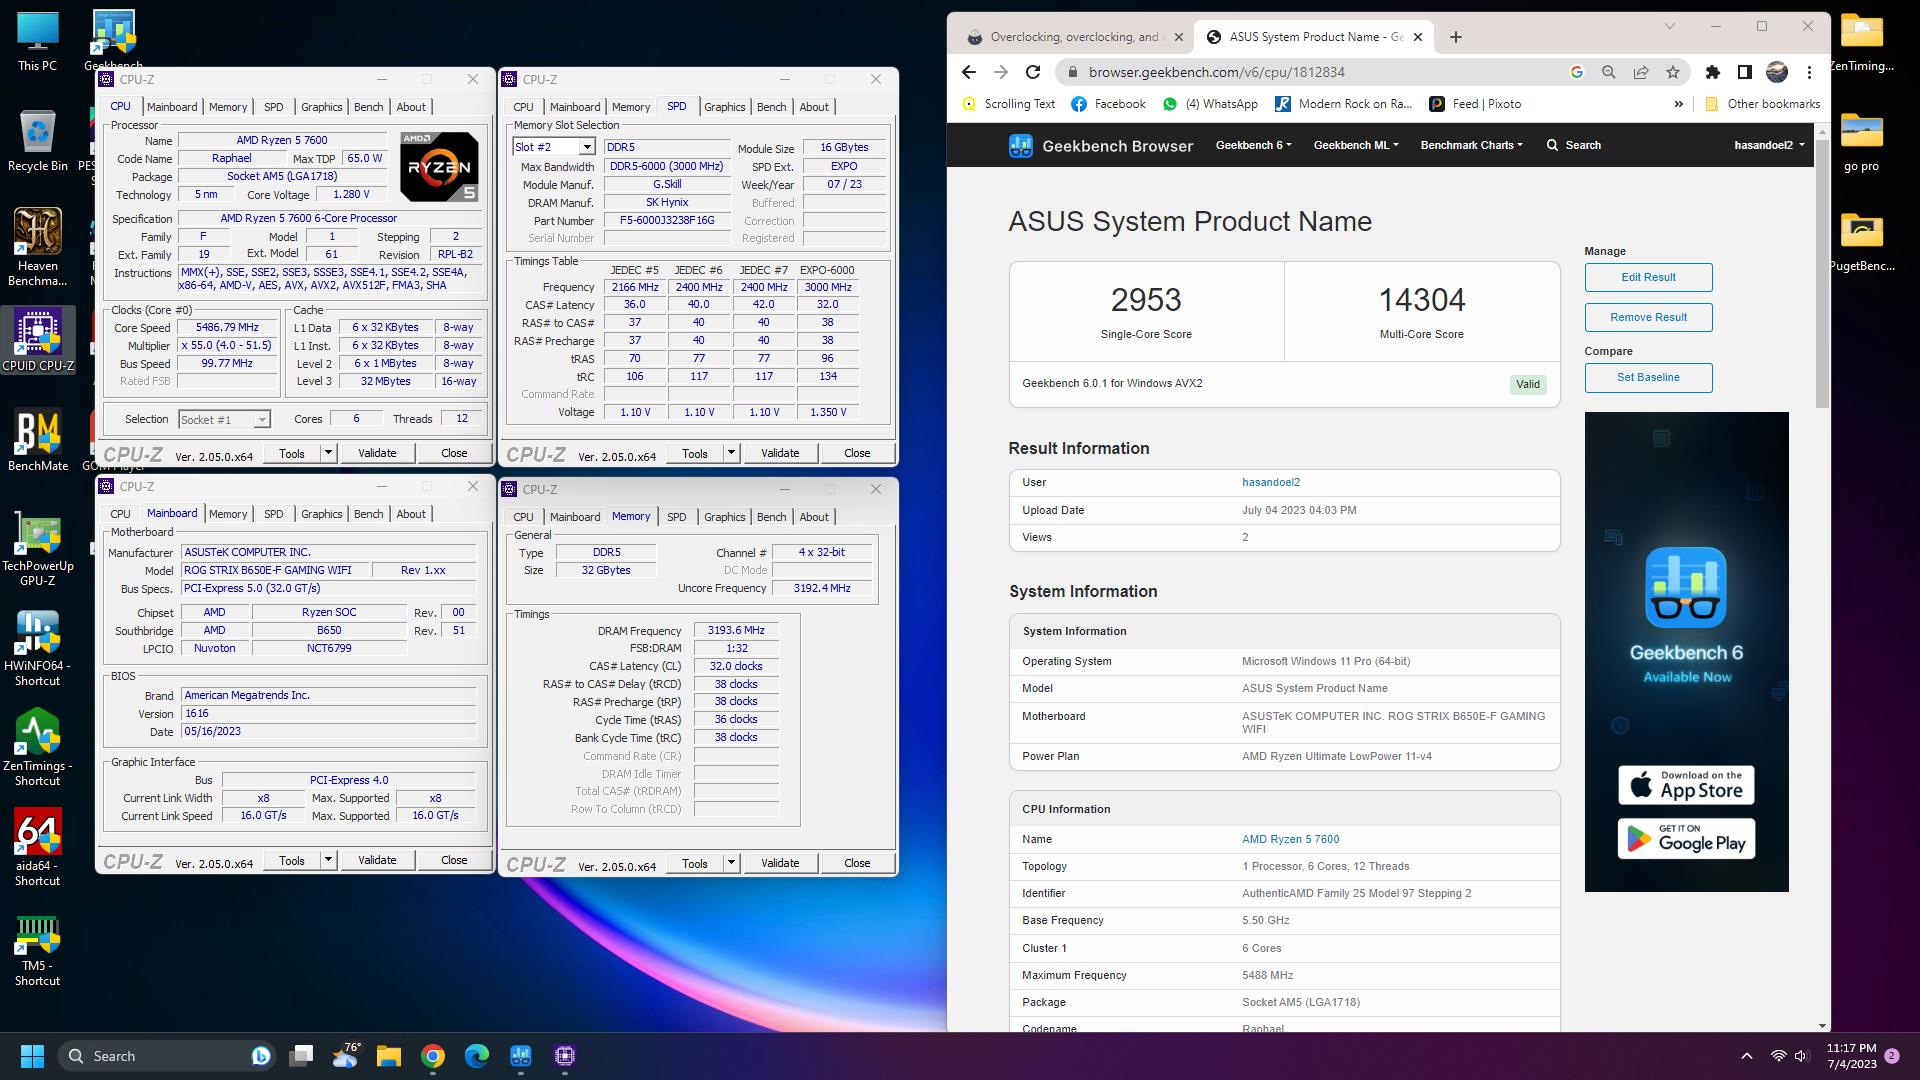Expand Tools arrow in CPU tab window
This screenshot has height=1080, width=1920.
(327, 453)
